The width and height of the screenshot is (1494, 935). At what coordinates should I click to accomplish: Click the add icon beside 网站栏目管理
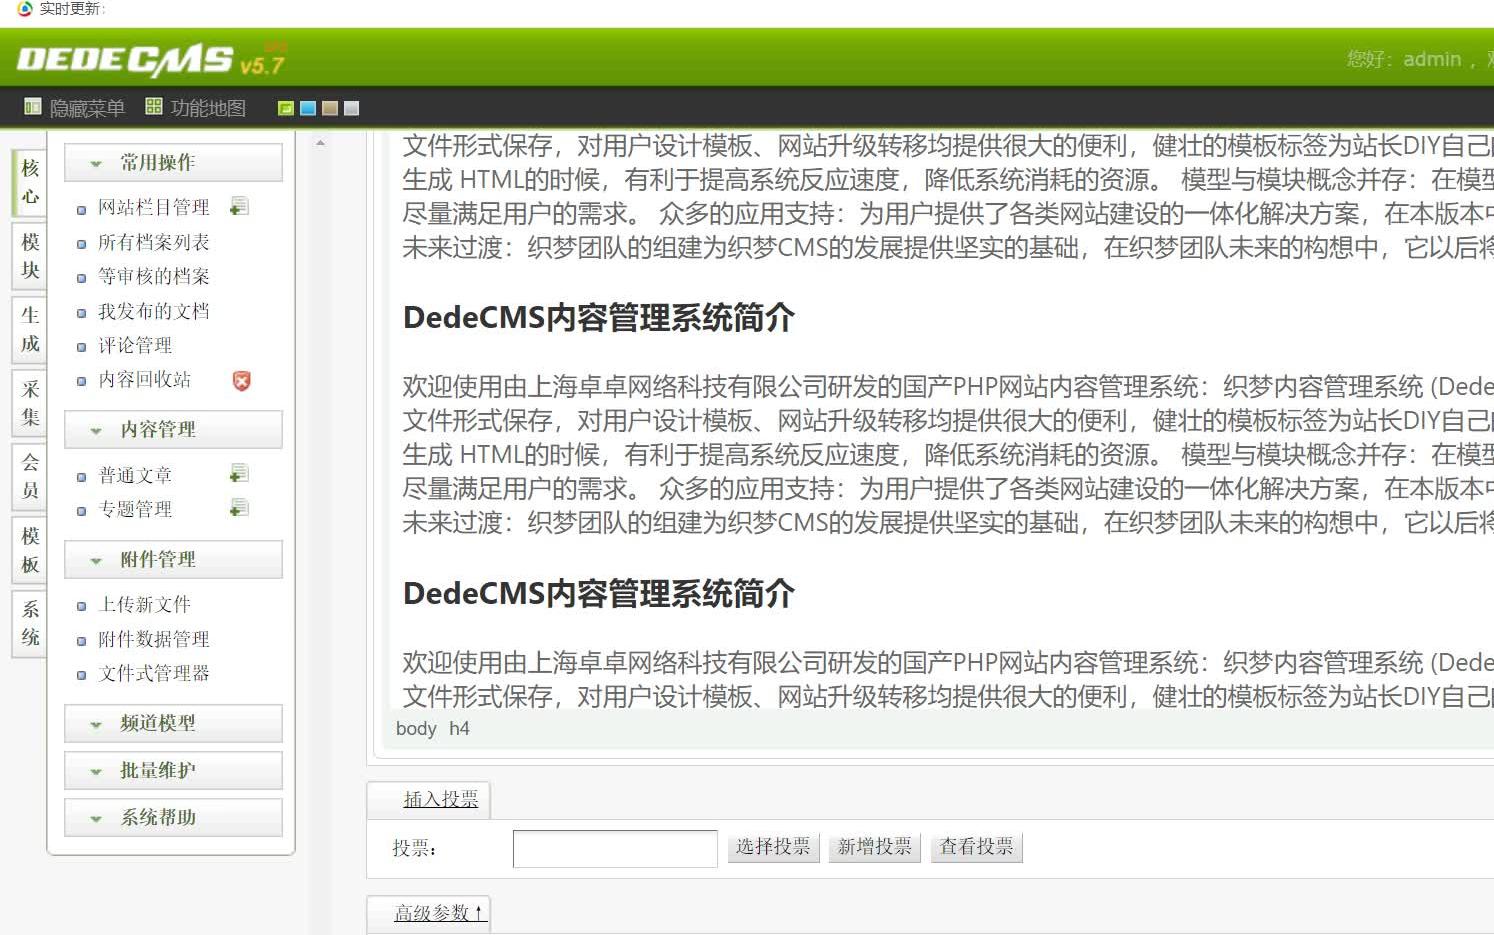[239, 207]
